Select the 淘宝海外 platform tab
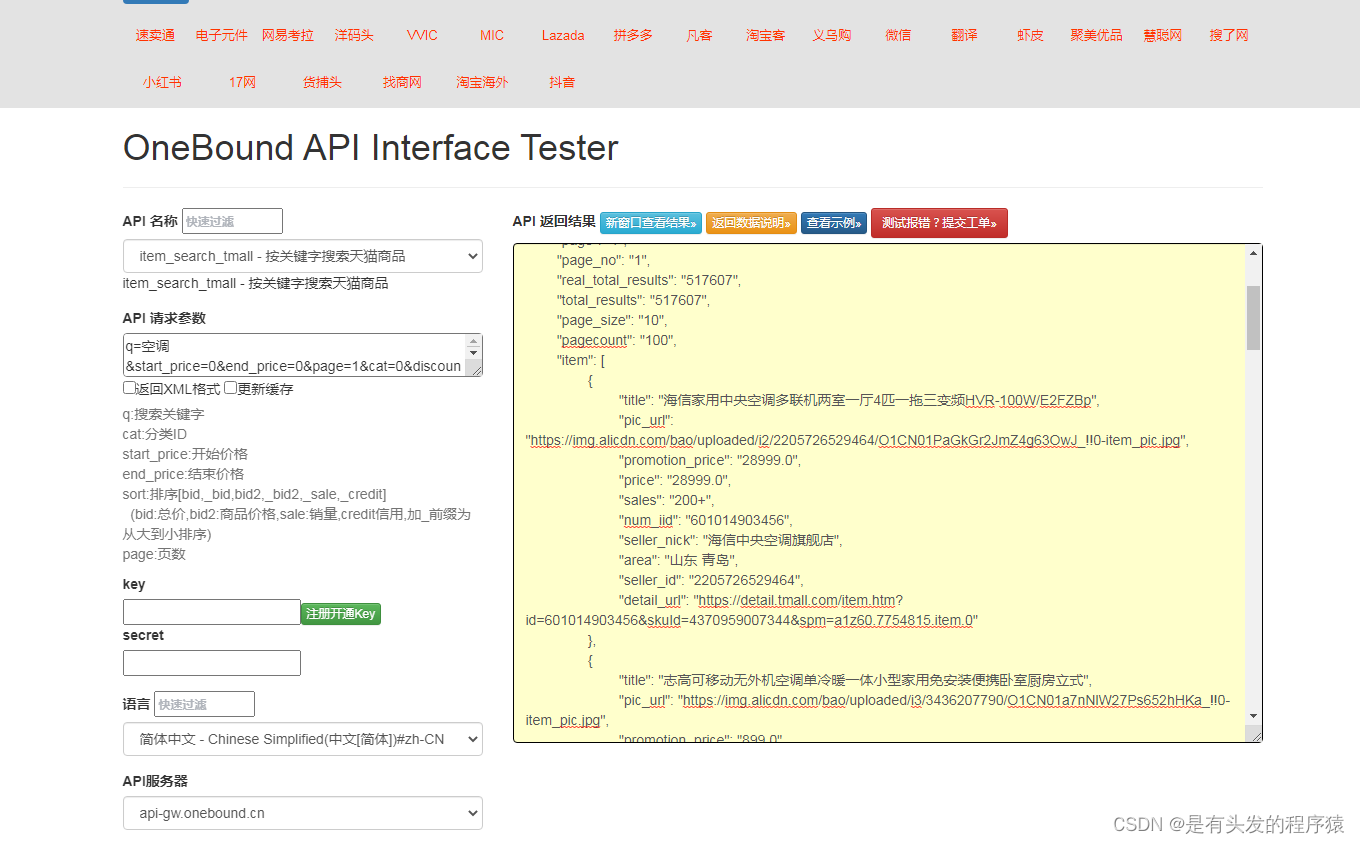This screenshot has width=1360, height=844. click(482, 82)
